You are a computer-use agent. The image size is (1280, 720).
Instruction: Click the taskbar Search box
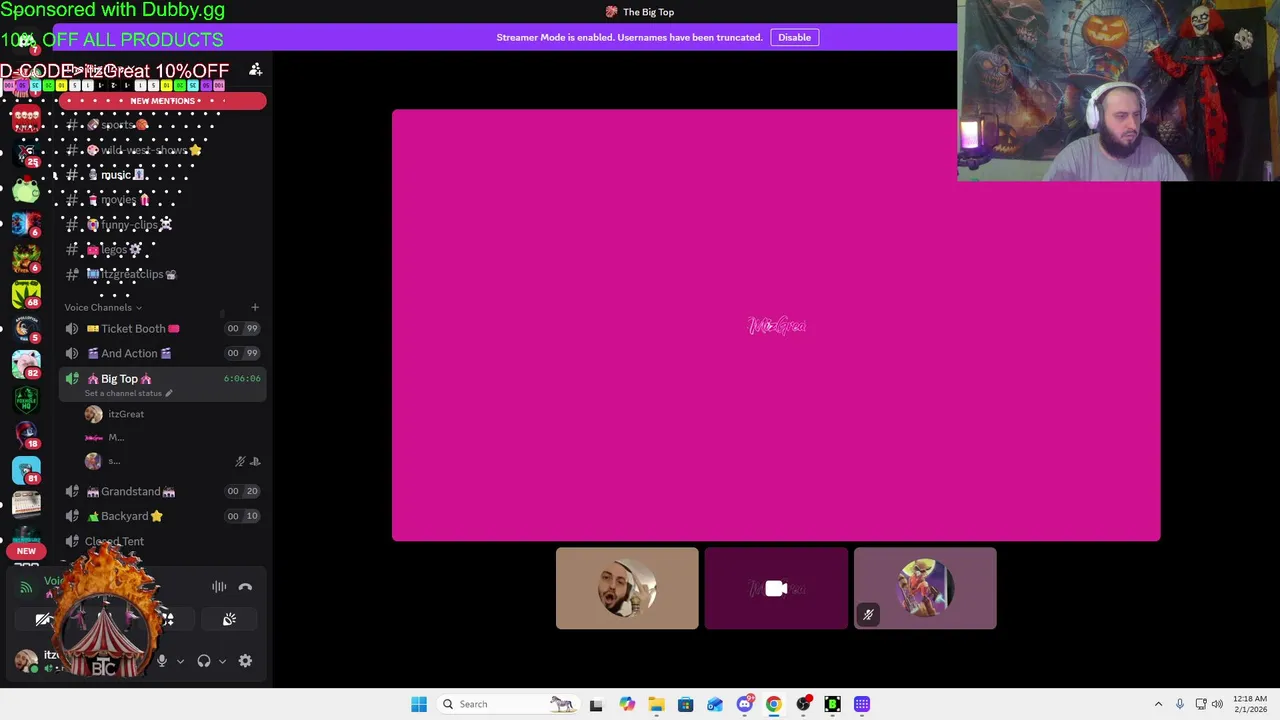(x=508, y=704)
